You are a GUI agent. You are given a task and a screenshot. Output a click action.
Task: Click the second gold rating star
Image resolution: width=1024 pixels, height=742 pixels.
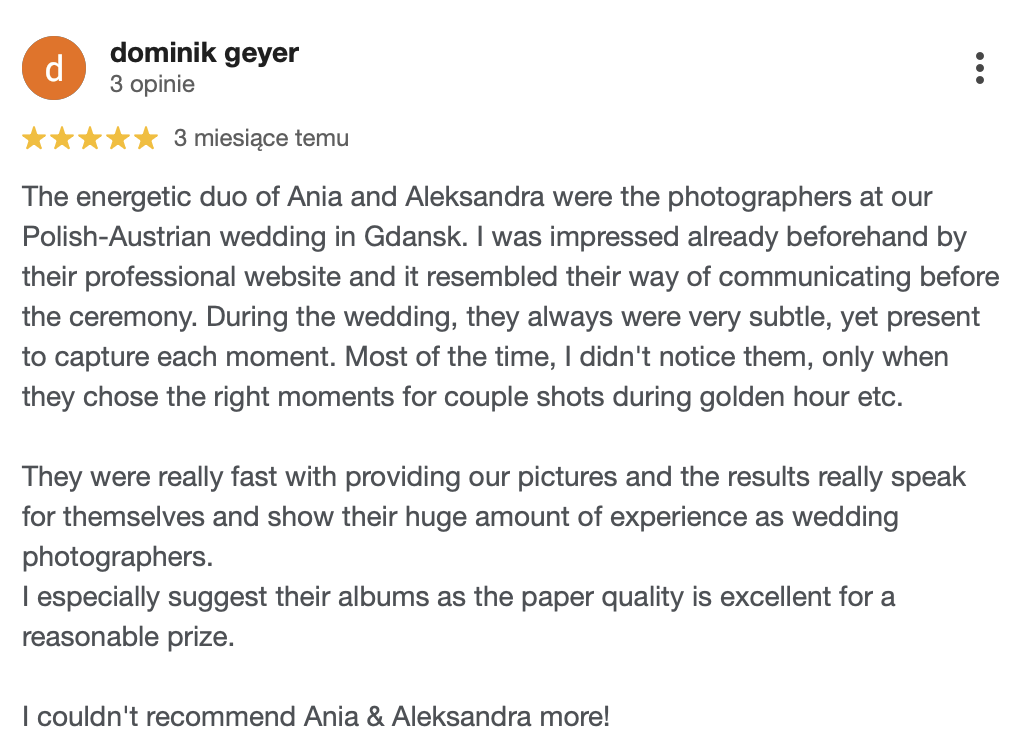coord(62,139)
